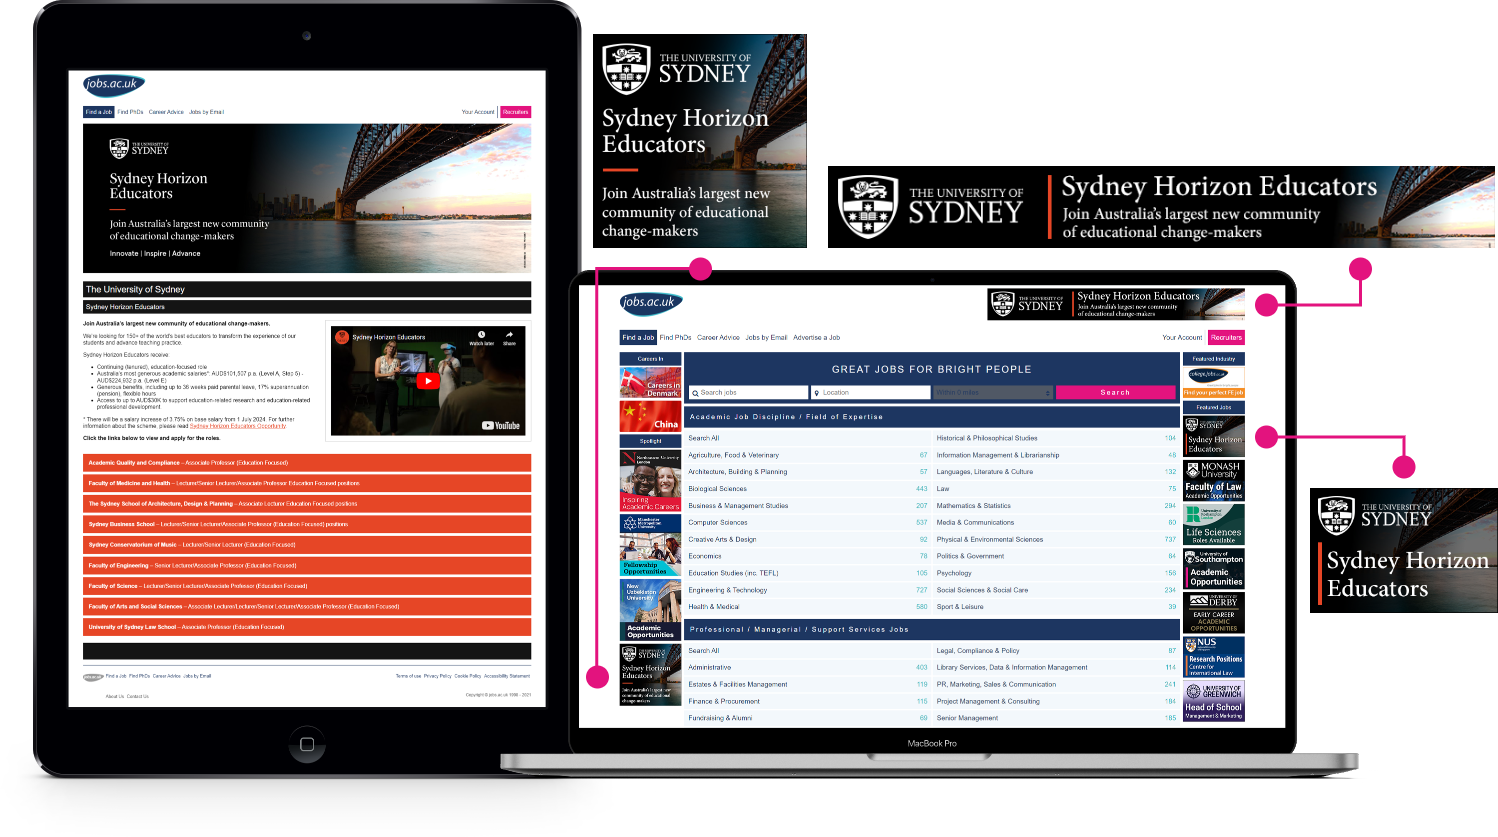Image resolution: width=1498 pixels, height=837 pixels.
Task: Open the NUS Research Positions ad
Action: click(x=1214, y=656)
